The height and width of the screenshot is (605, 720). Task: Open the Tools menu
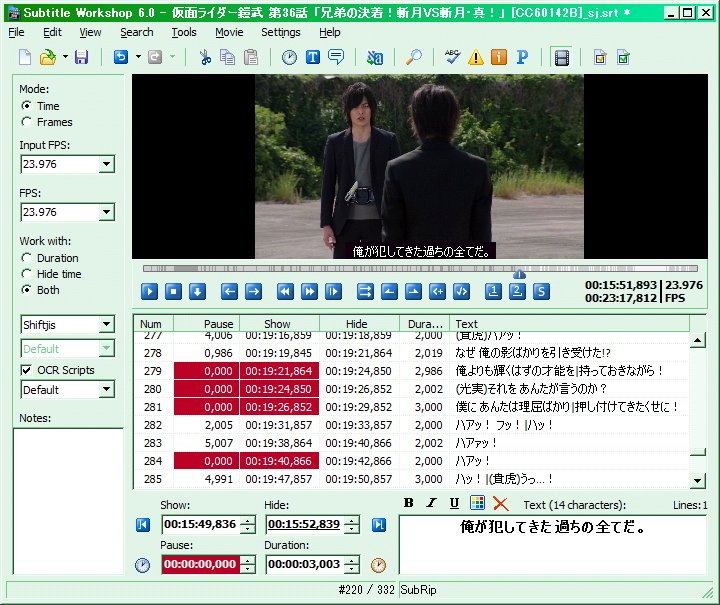(184, 32)
